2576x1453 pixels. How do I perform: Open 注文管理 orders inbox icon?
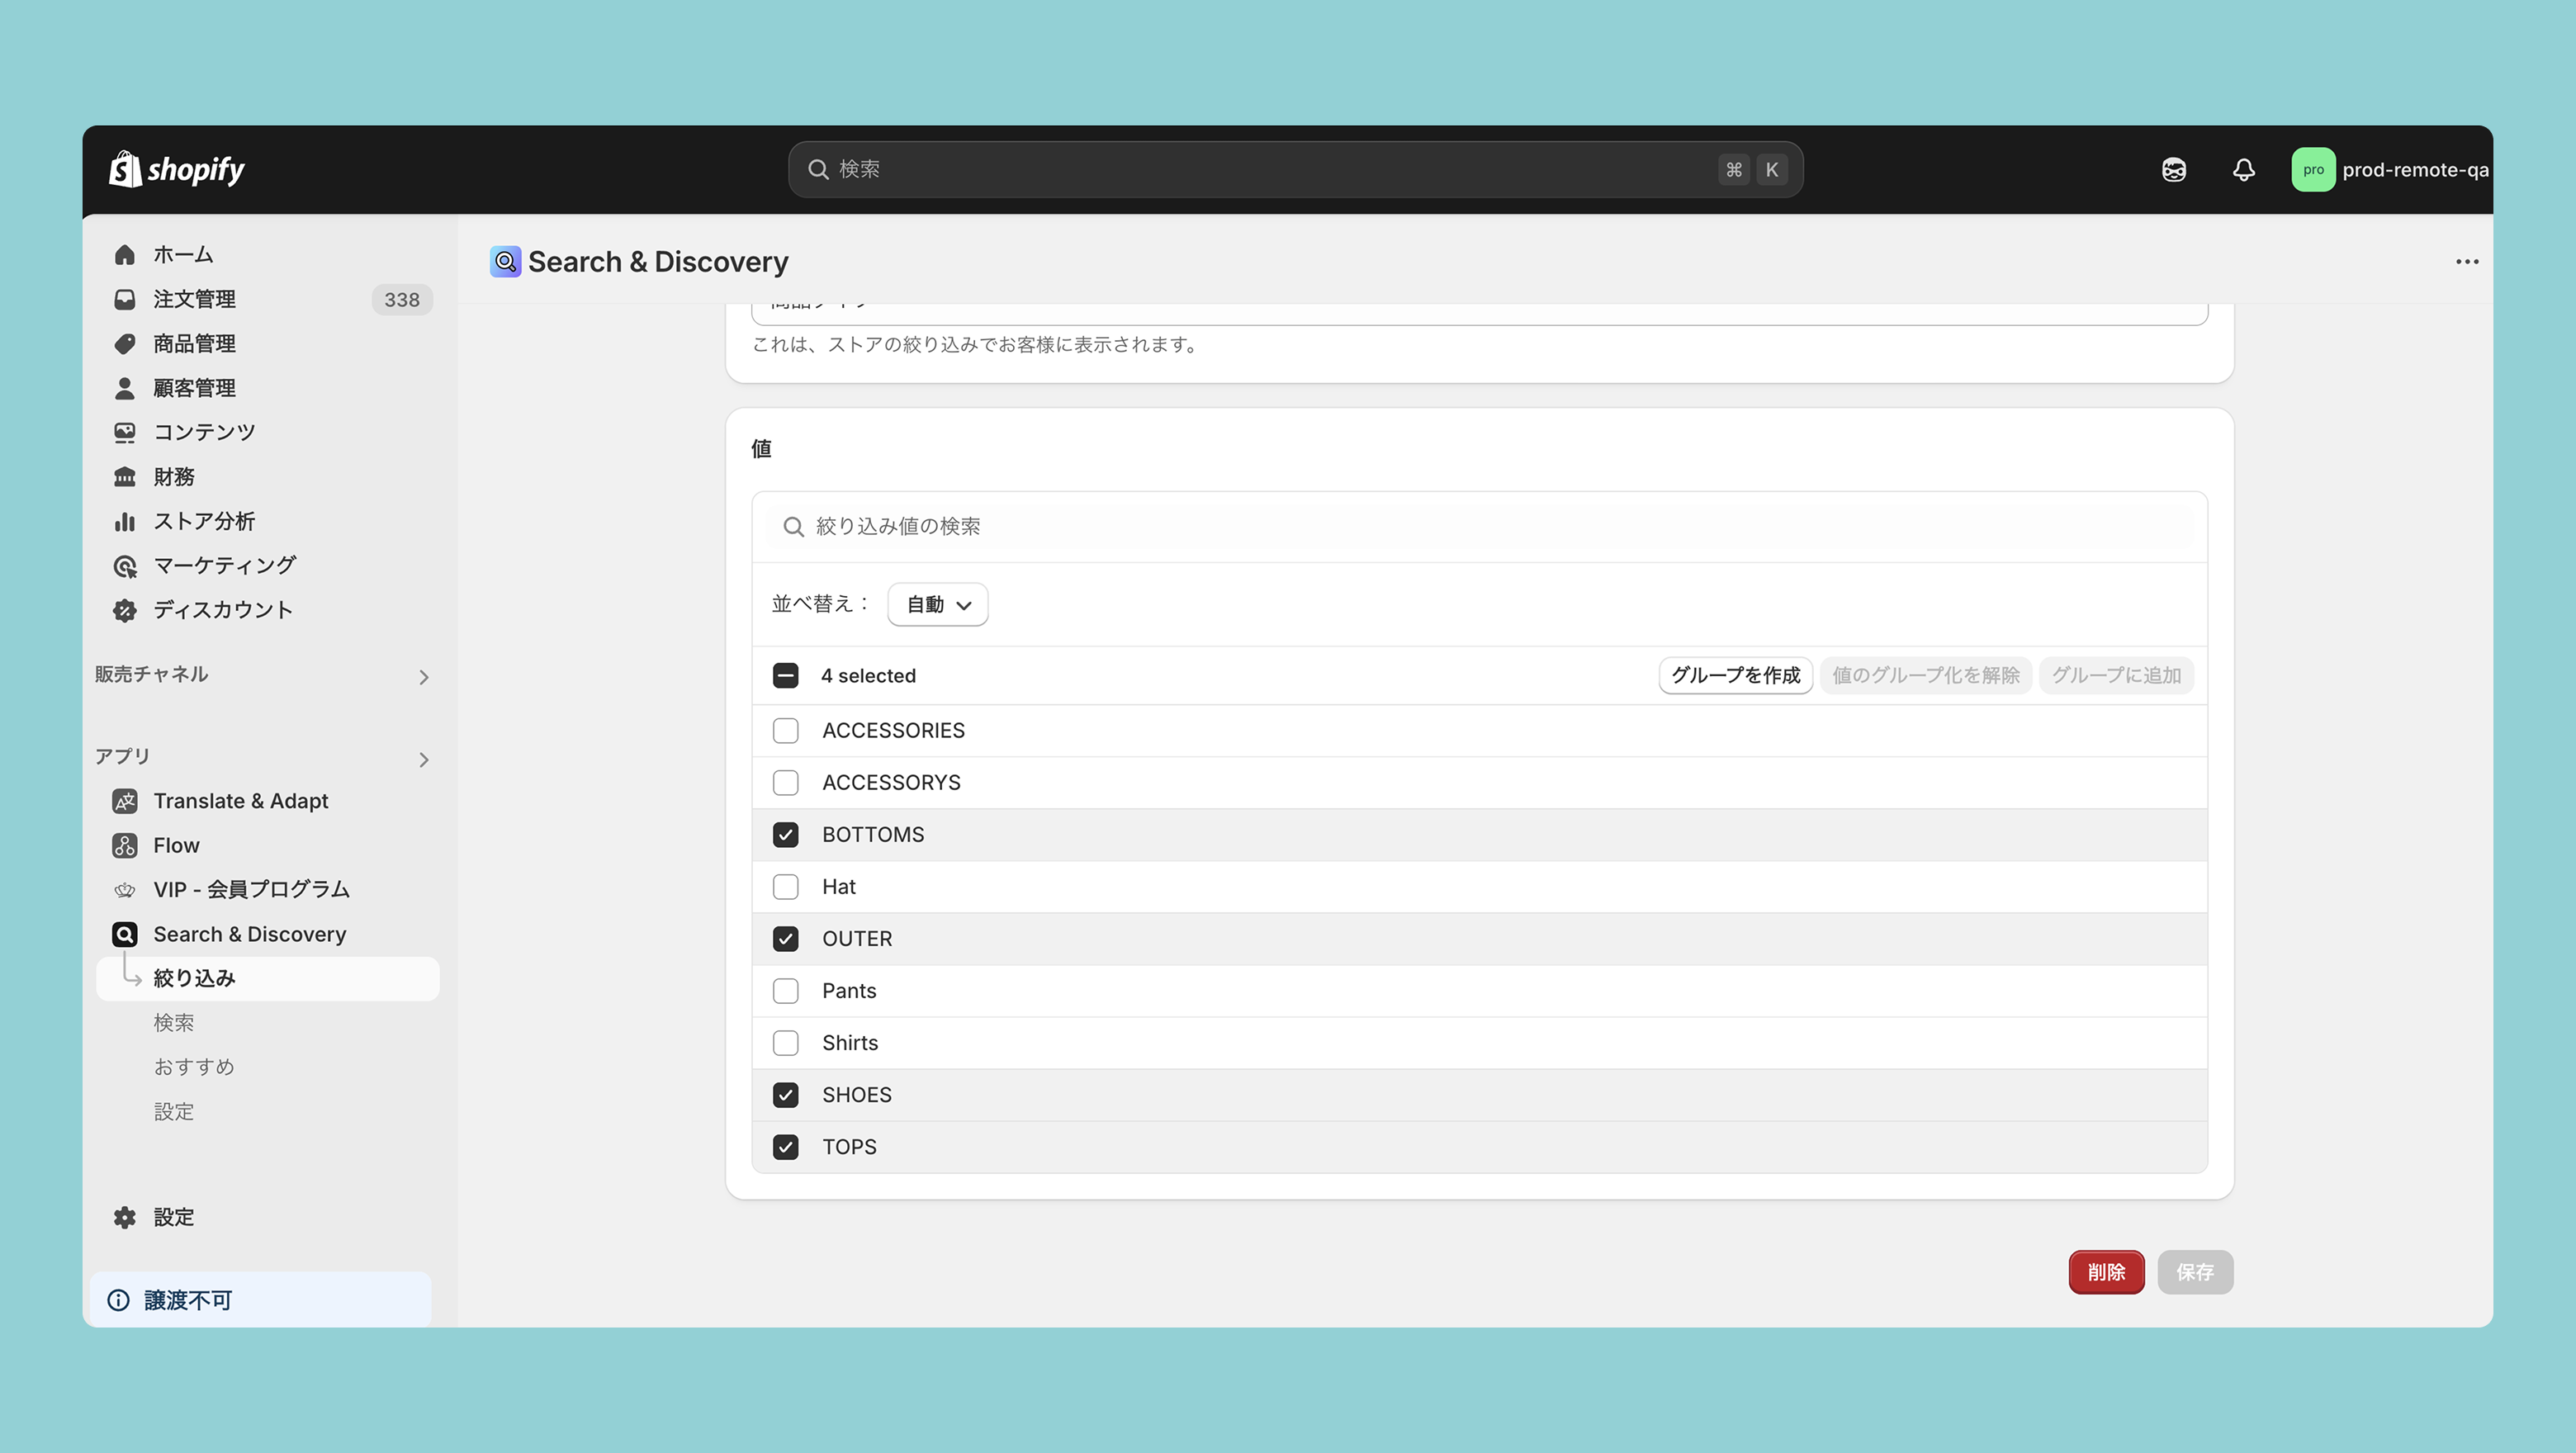tap(125, 299)
